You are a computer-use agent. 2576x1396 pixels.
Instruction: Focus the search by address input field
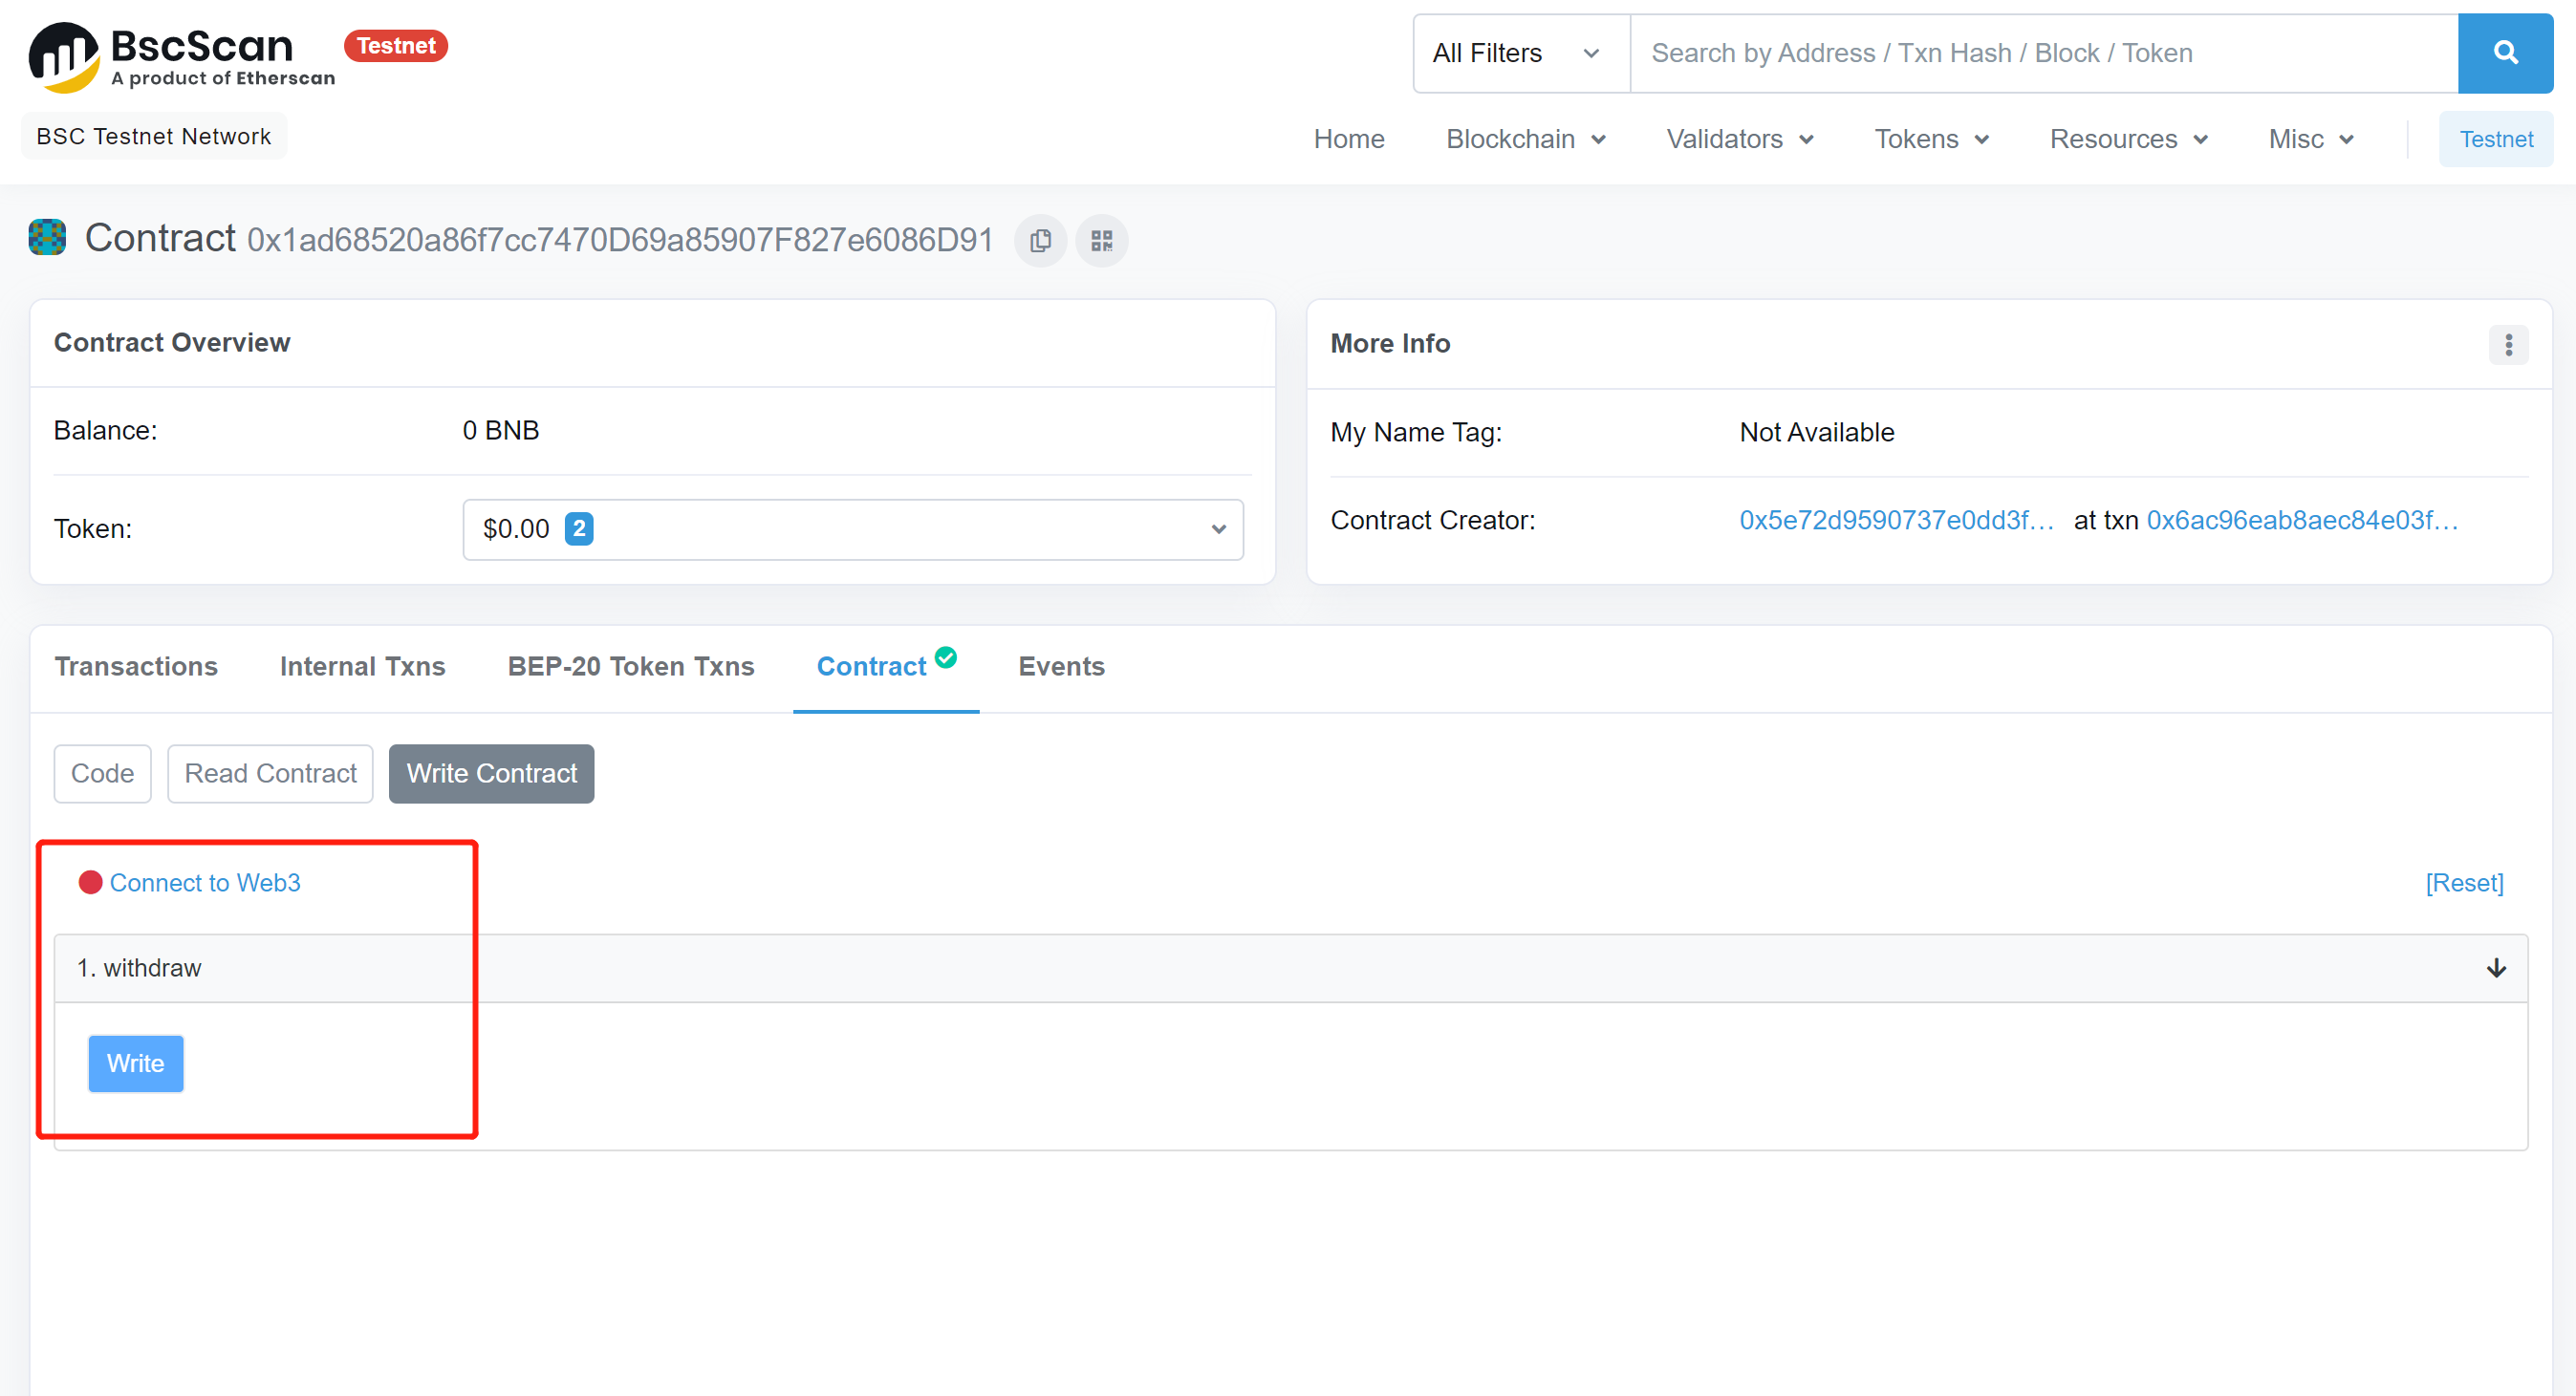point(2044,53)
